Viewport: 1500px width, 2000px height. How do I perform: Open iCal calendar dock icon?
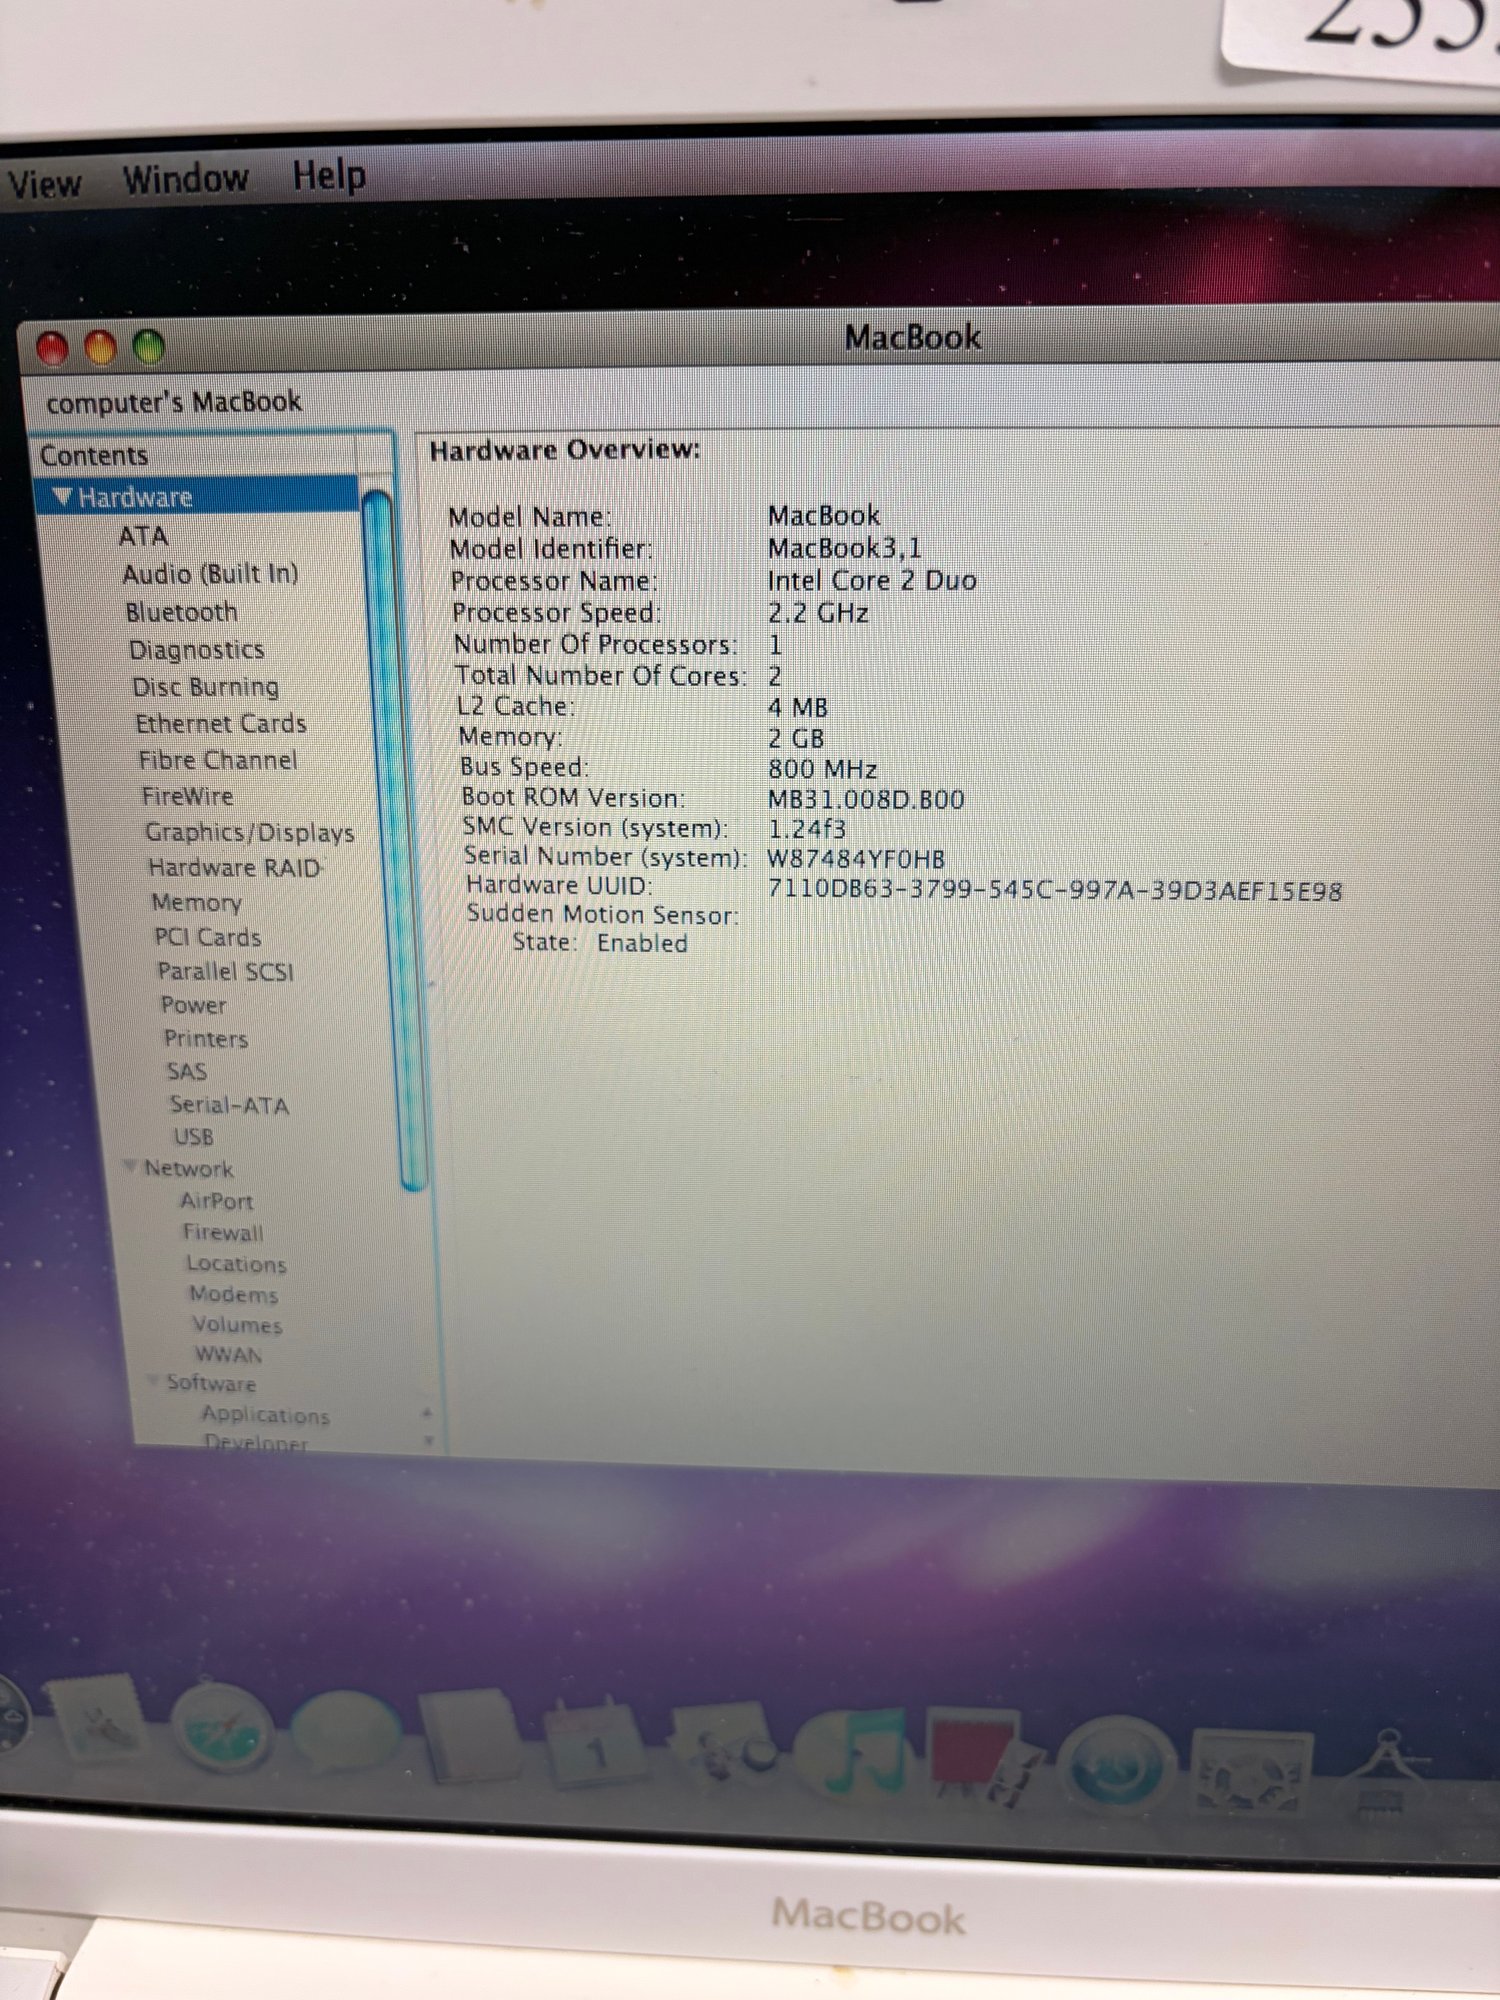pos(597,1747)
